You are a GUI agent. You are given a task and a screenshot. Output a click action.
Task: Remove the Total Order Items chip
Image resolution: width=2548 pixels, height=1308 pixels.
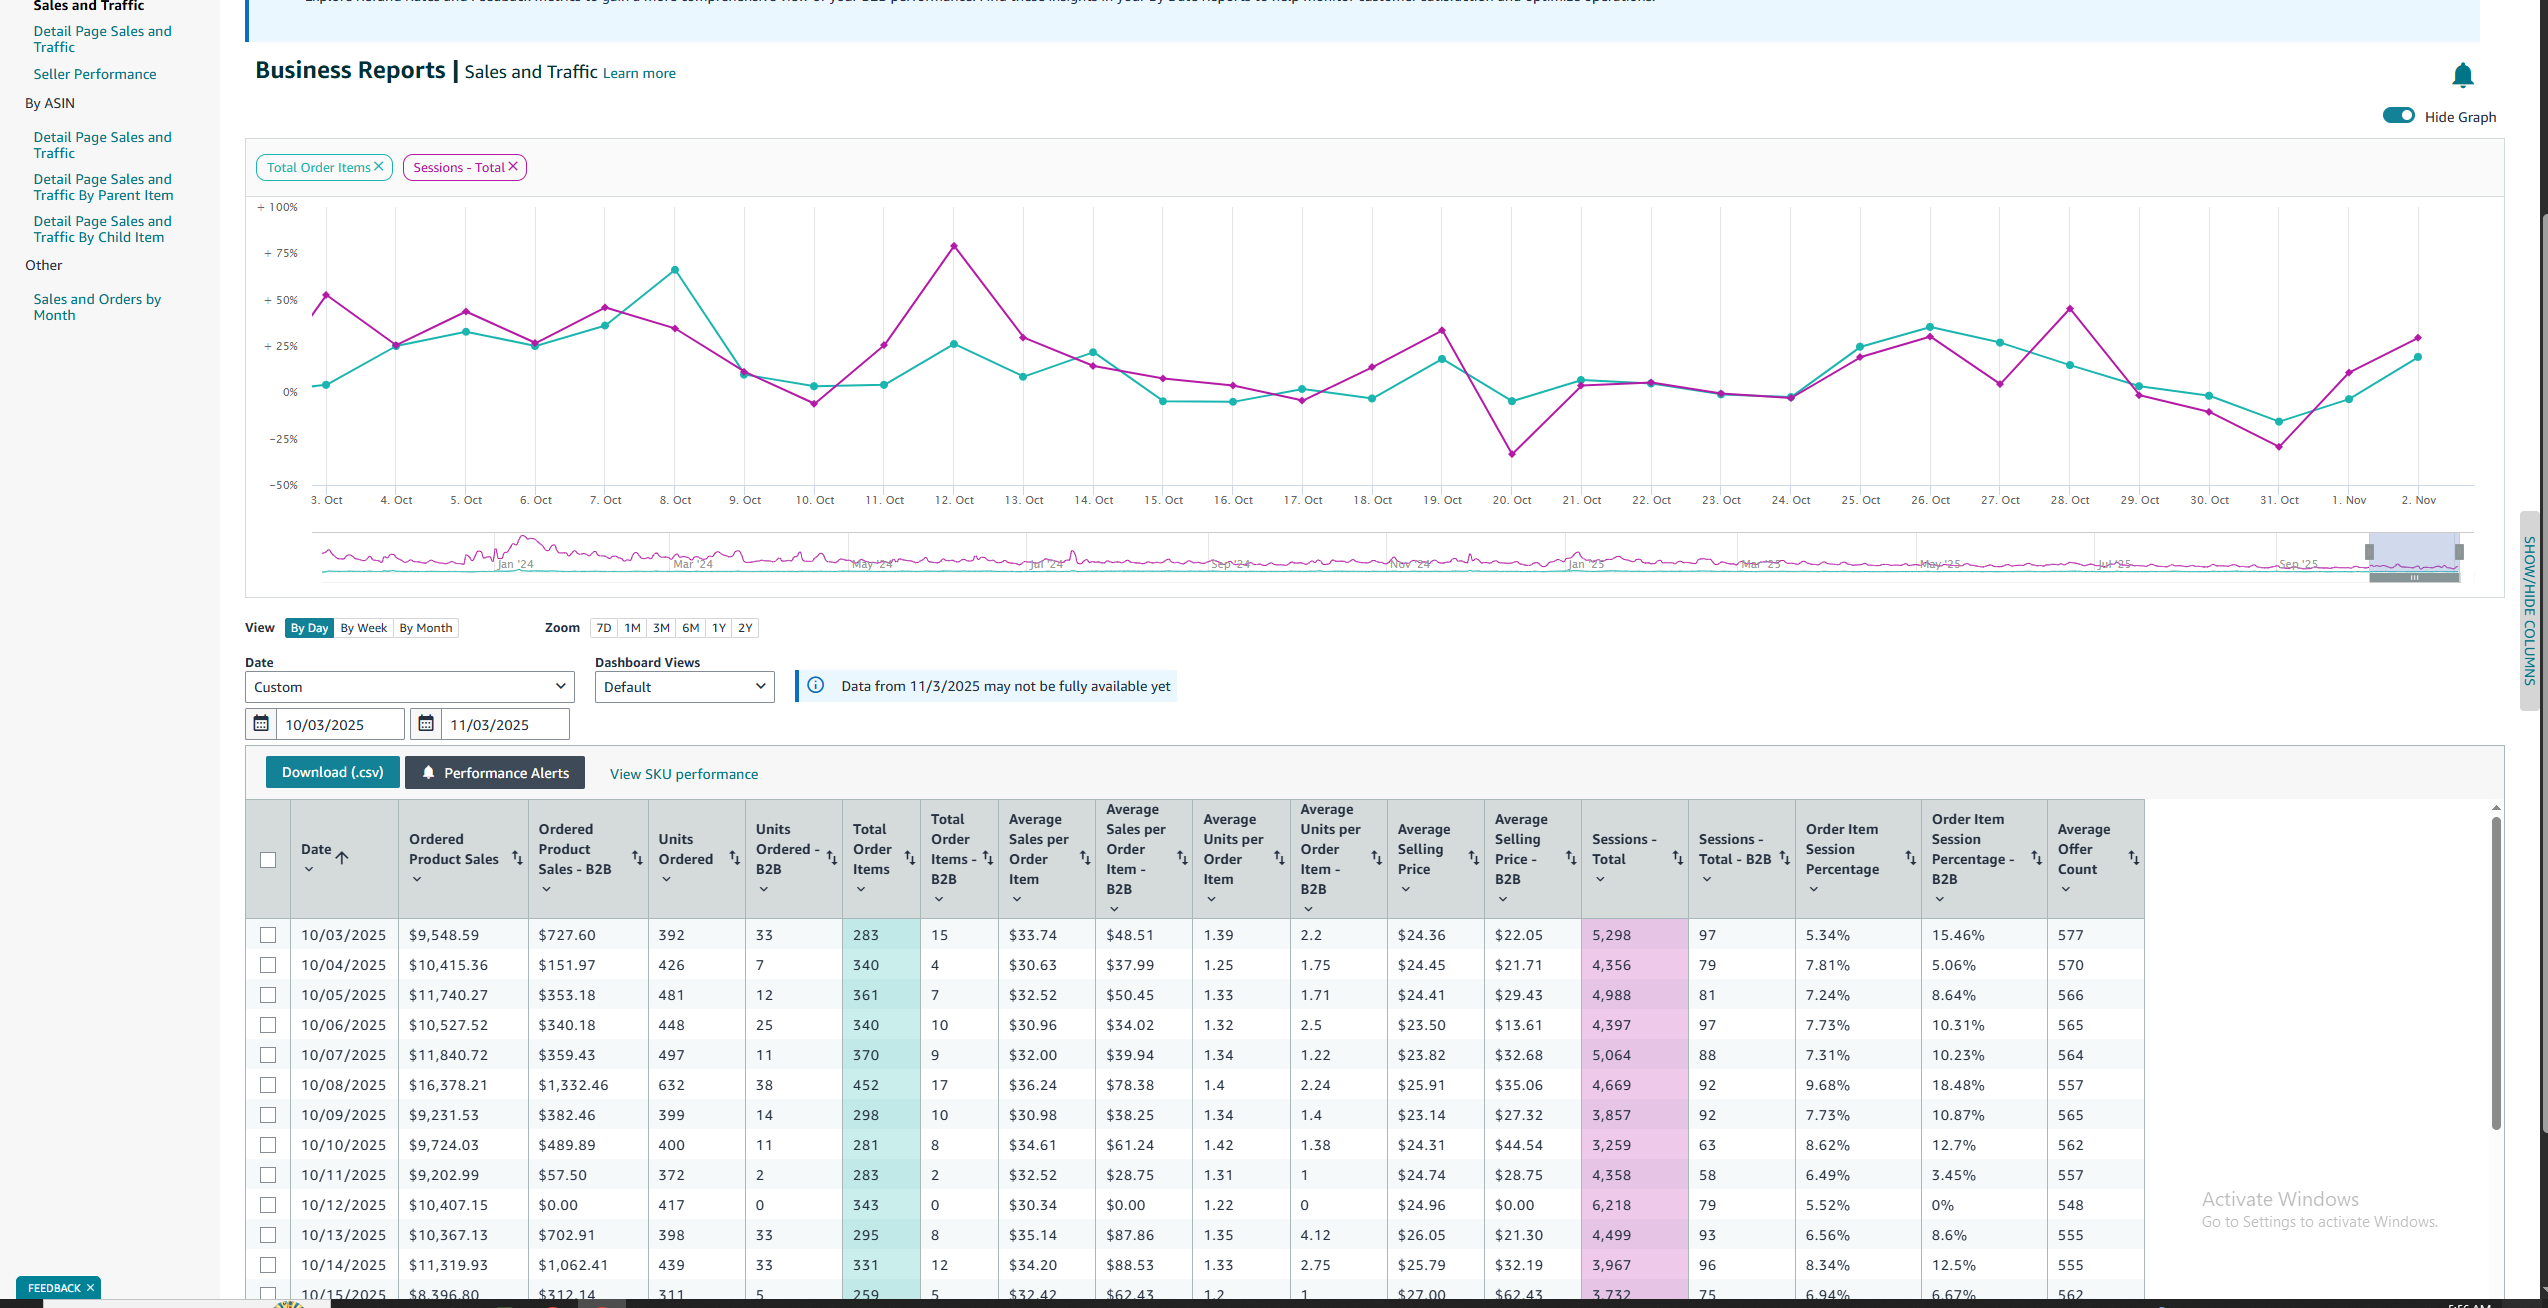point(379,167)
